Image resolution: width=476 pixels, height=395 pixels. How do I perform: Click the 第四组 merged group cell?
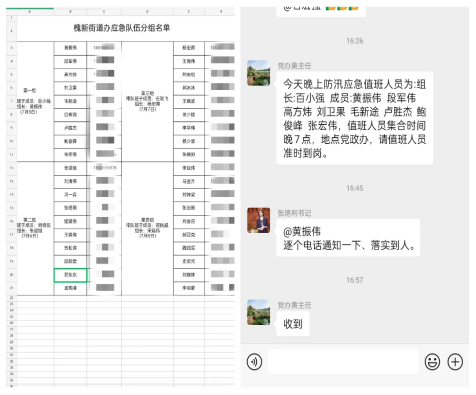tap(147, 228)
